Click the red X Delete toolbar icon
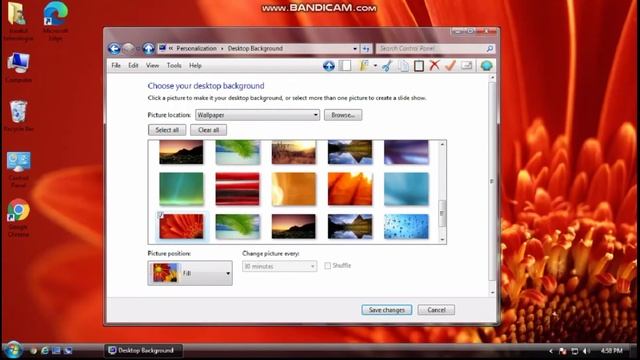640x360 pixels. (434, 65)
